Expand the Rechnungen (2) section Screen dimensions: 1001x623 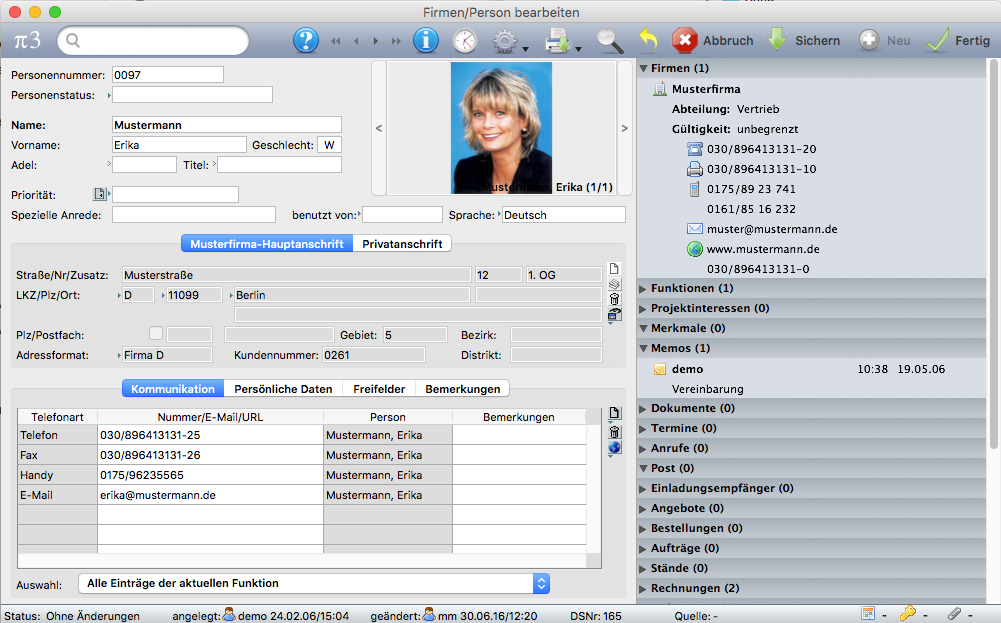pos(644,589)
